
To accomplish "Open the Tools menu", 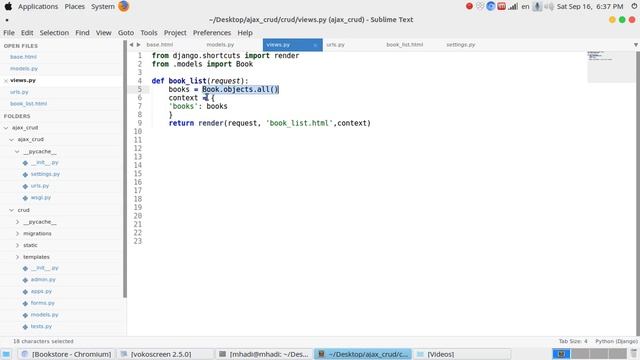I will (x=149, y=33).
